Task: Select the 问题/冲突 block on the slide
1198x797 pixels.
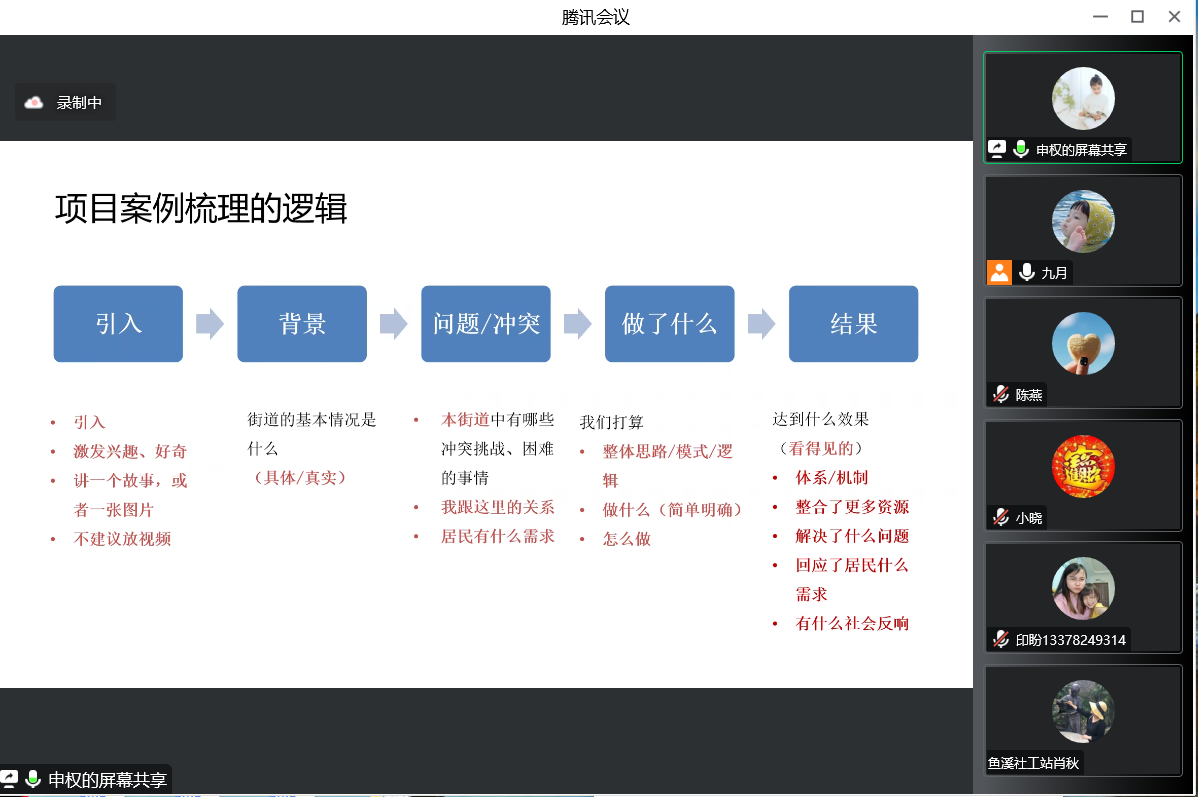Action: tap(486, 324)
